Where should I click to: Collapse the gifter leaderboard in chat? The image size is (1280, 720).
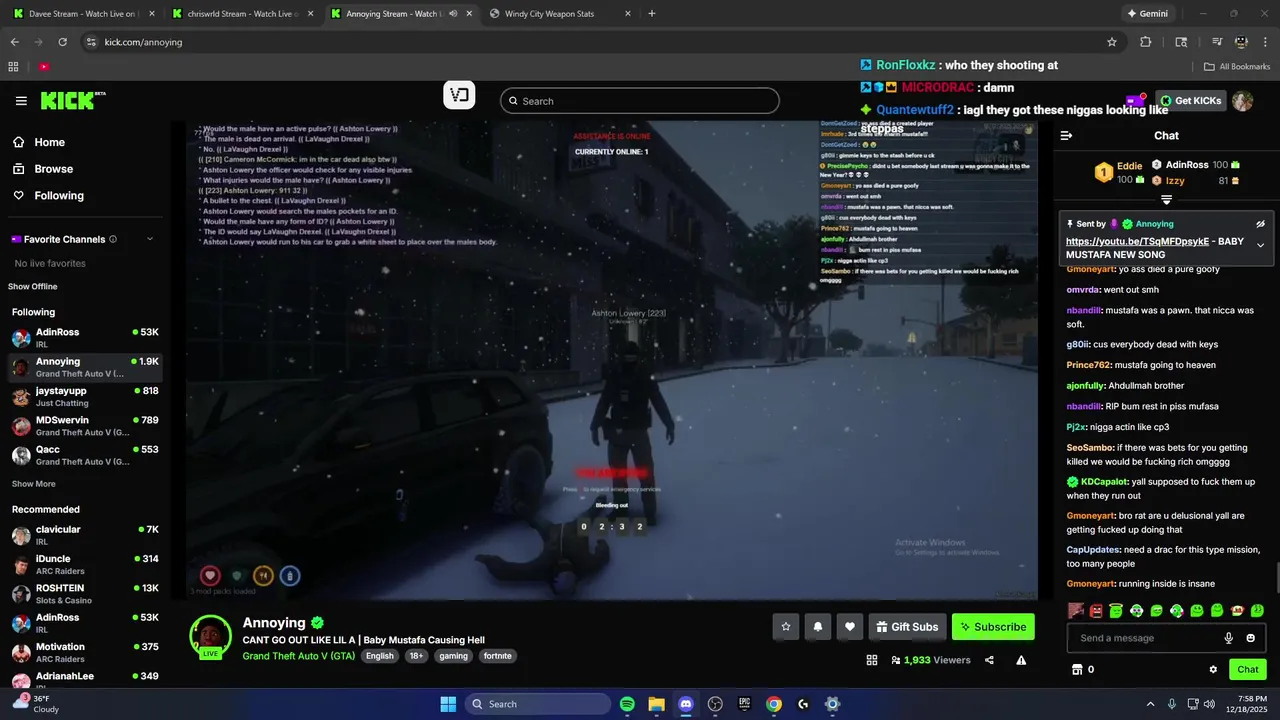pyautogui.click(x=1166, y=200)
